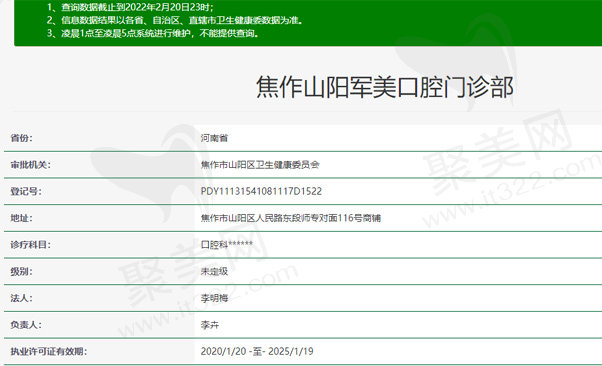Click registration number PDY11131541081117D1522

click(x=261, y=191)
